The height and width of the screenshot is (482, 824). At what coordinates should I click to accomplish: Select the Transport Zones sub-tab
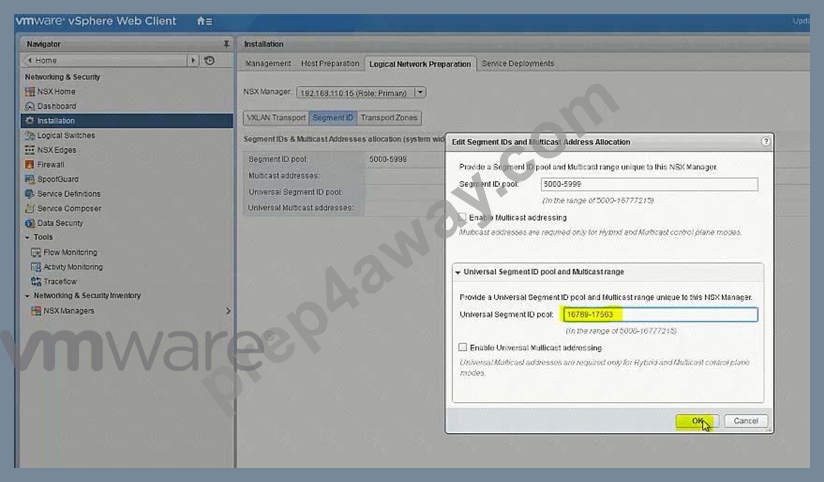tap(389, 118)
